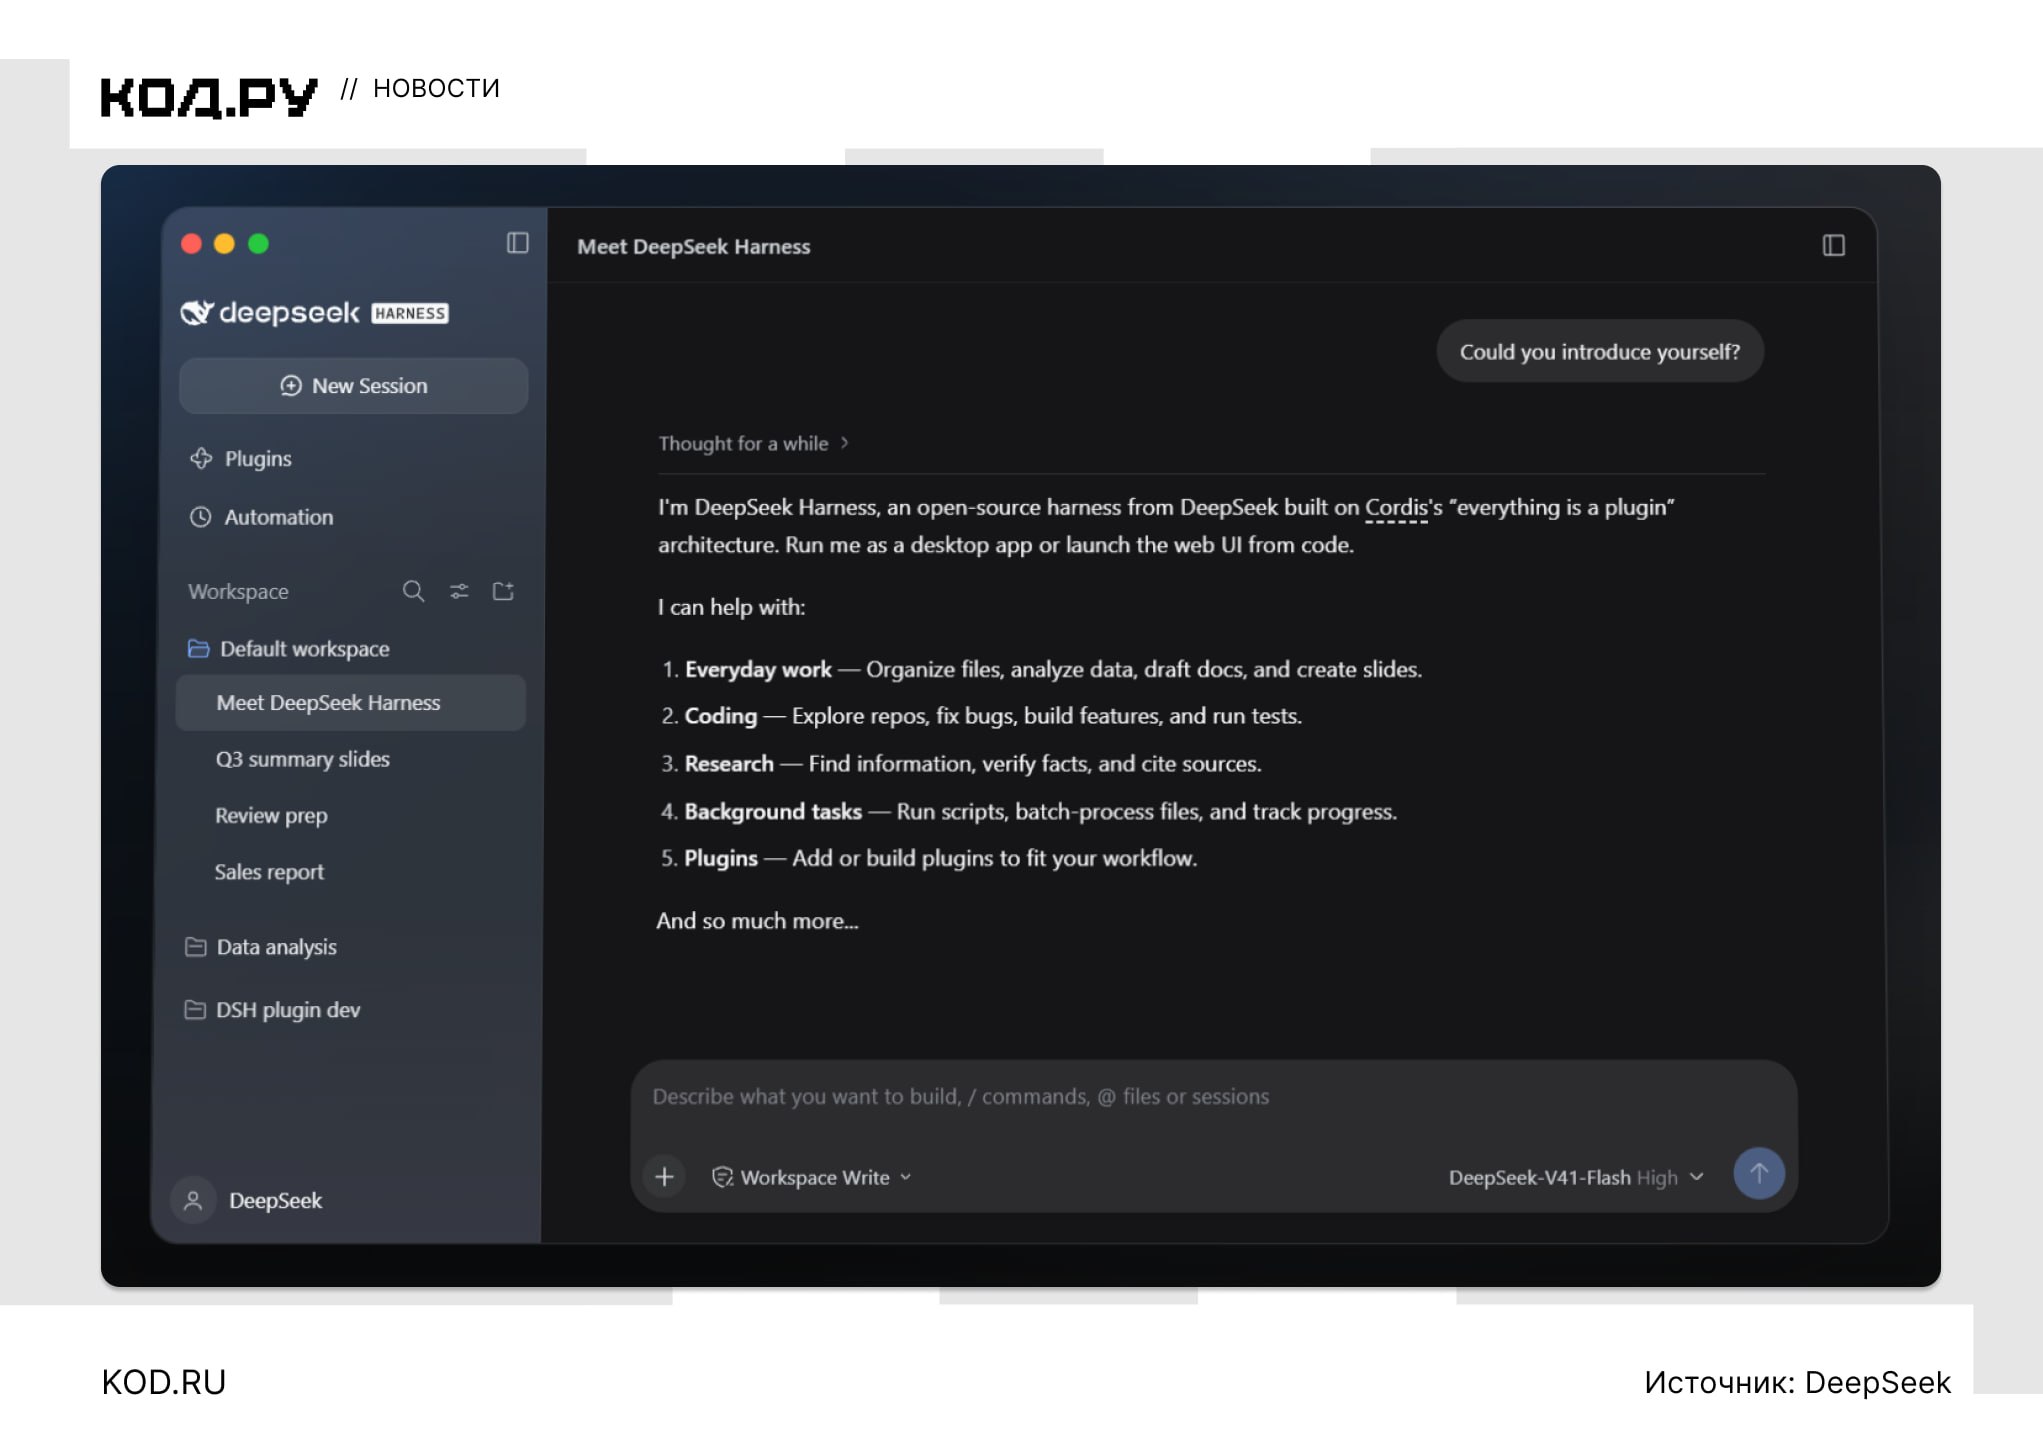Viewport: 2043px width, 1453px height.
Task: Click the 'Could you introduce yourself?' message bubble
Action: point(1600,352)
